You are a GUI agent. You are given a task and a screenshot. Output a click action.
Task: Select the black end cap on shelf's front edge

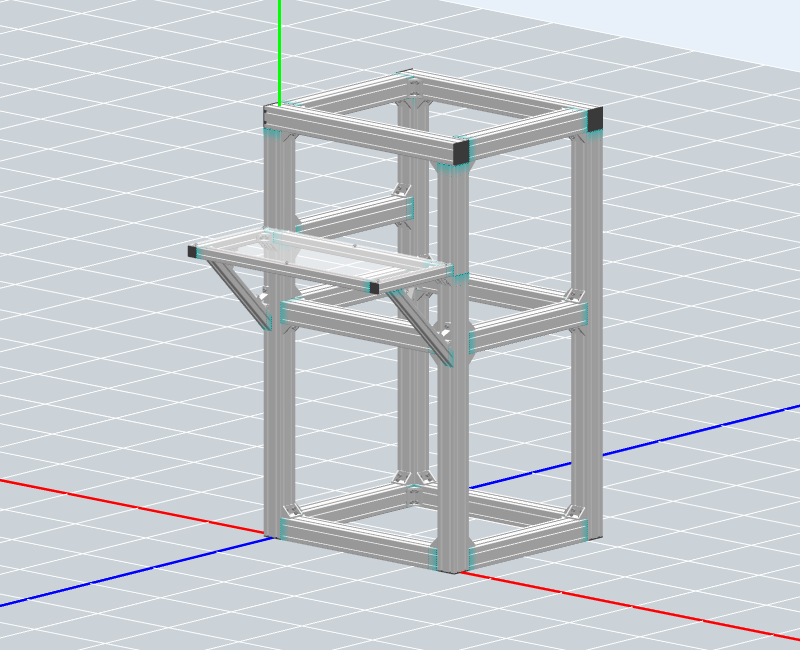click(374, 288)
